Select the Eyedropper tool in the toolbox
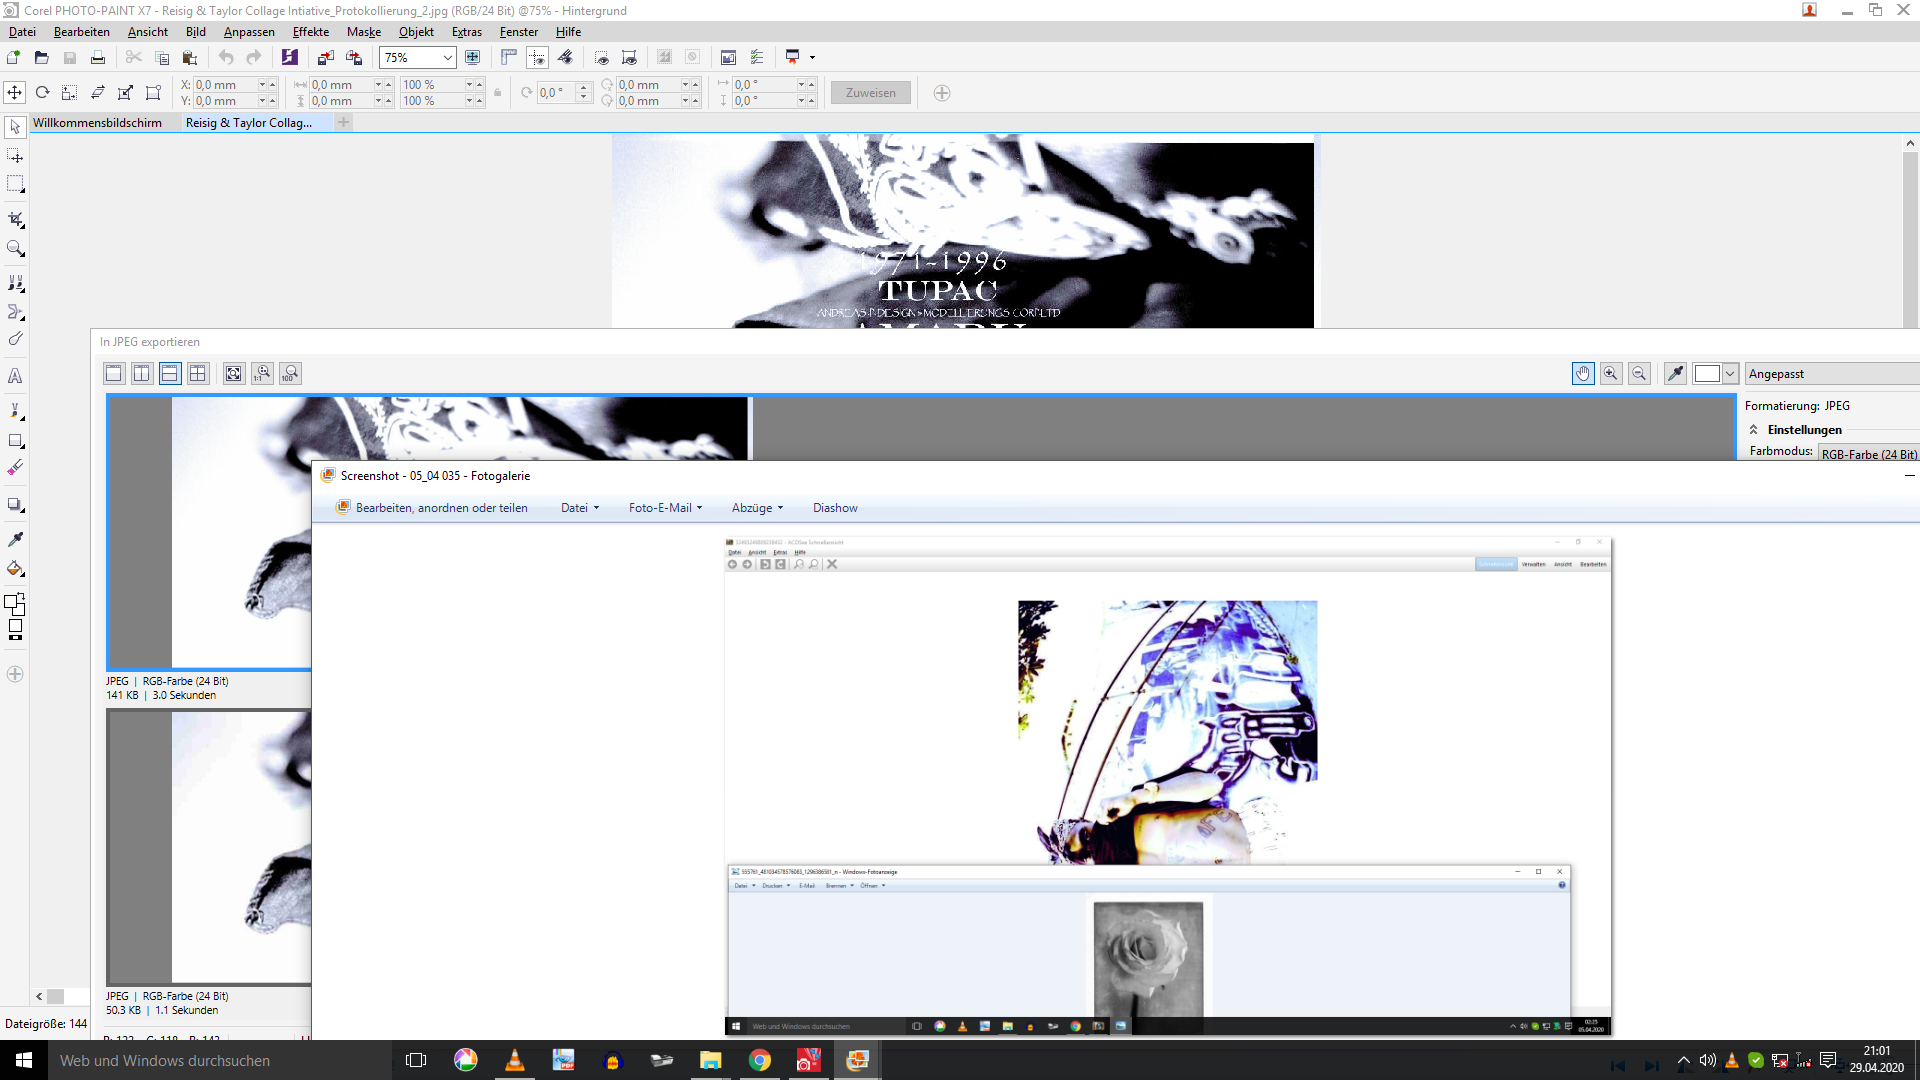This screenshot has width=1920, height=1080. (x=15, y=539)
